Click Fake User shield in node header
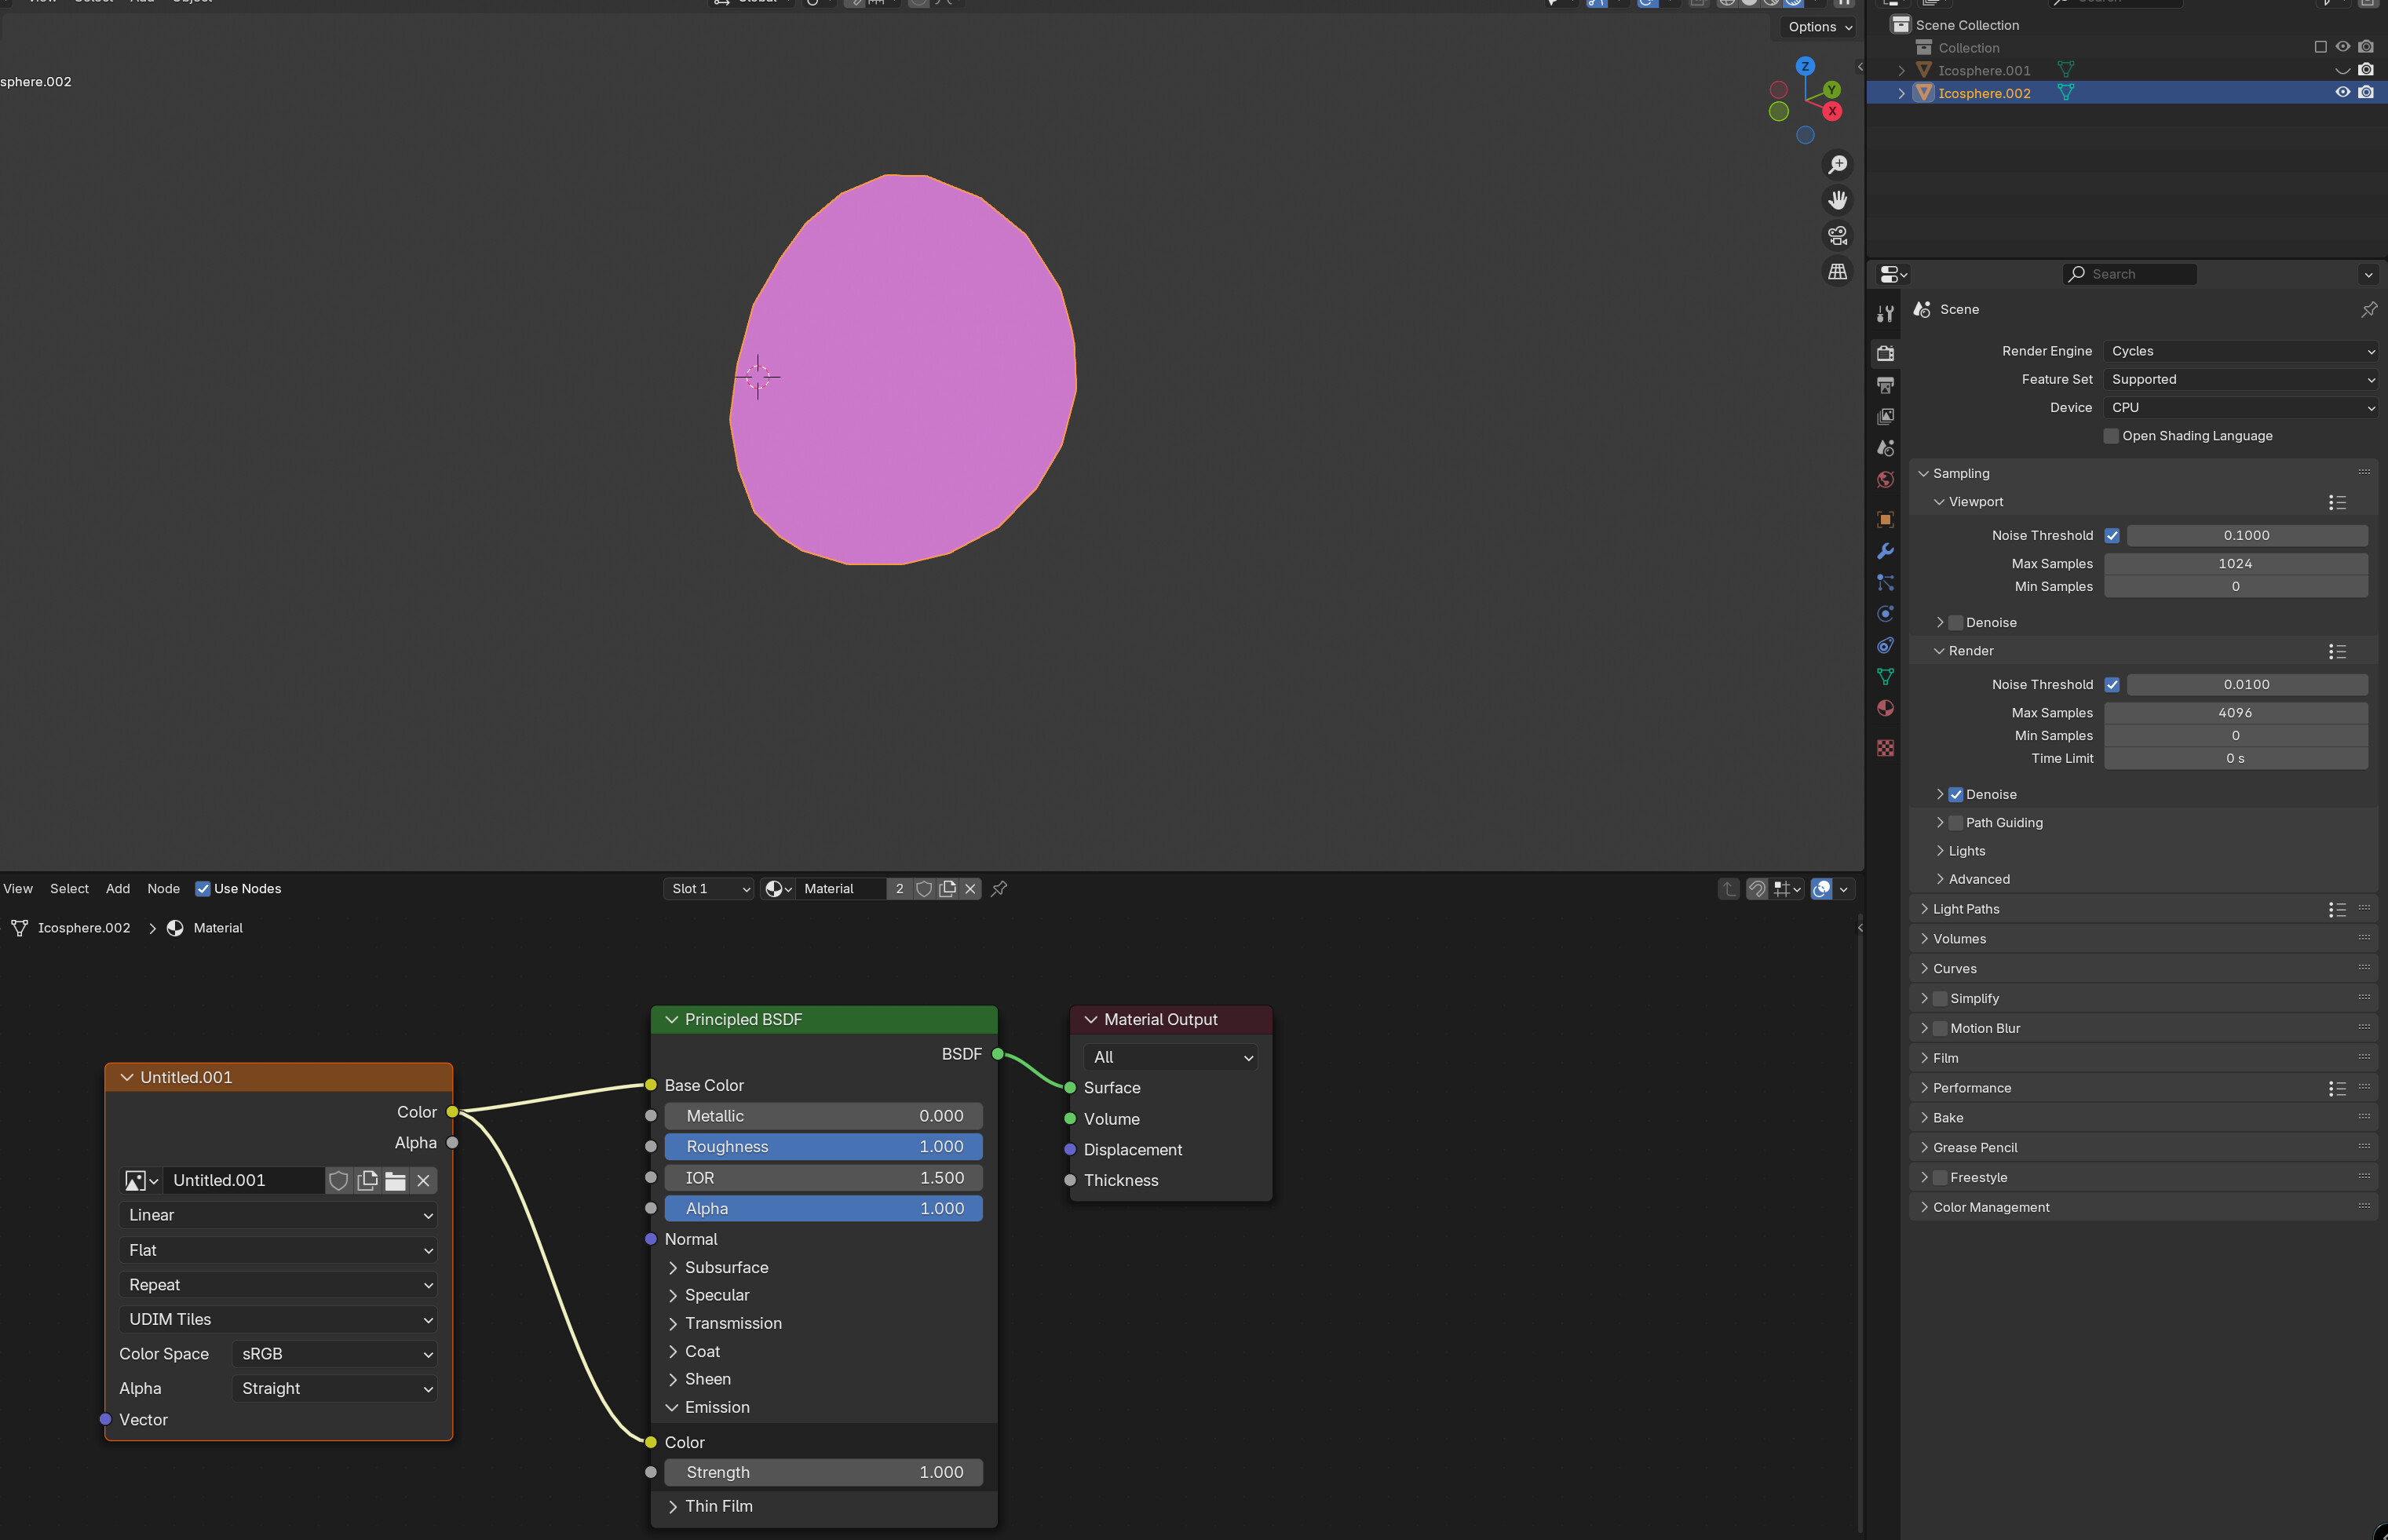The height and width of the screenshot is (1540, 2388). pyautogui.click(x=924, y=889)
